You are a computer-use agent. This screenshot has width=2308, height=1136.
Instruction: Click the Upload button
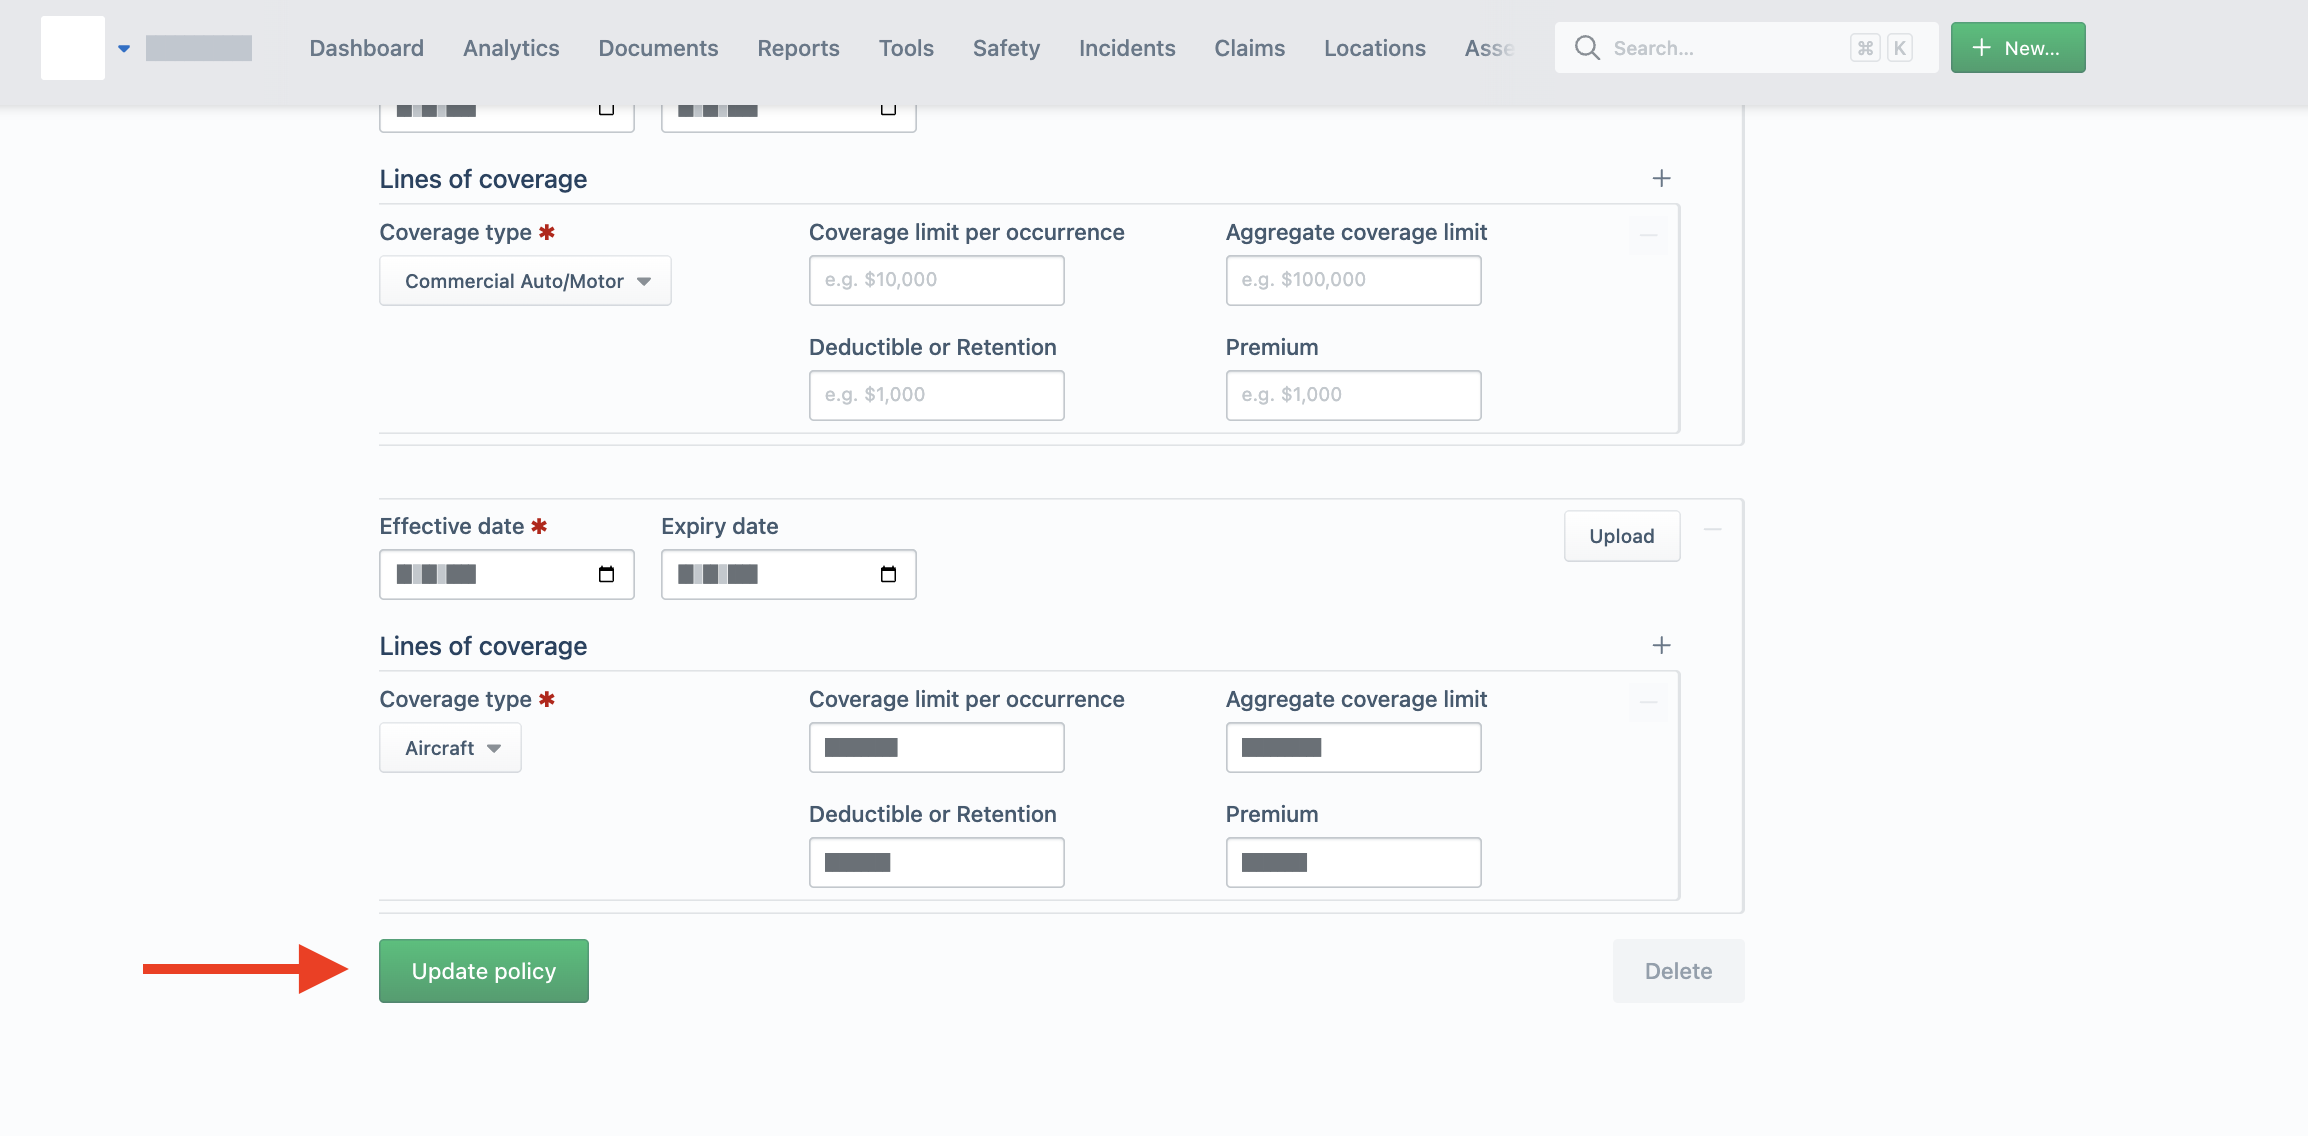(x=1622, y=536)
